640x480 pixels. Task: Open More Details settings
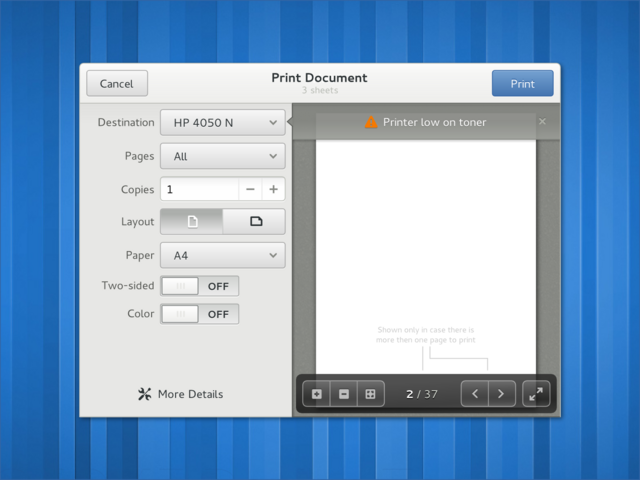tap(180, 394)
